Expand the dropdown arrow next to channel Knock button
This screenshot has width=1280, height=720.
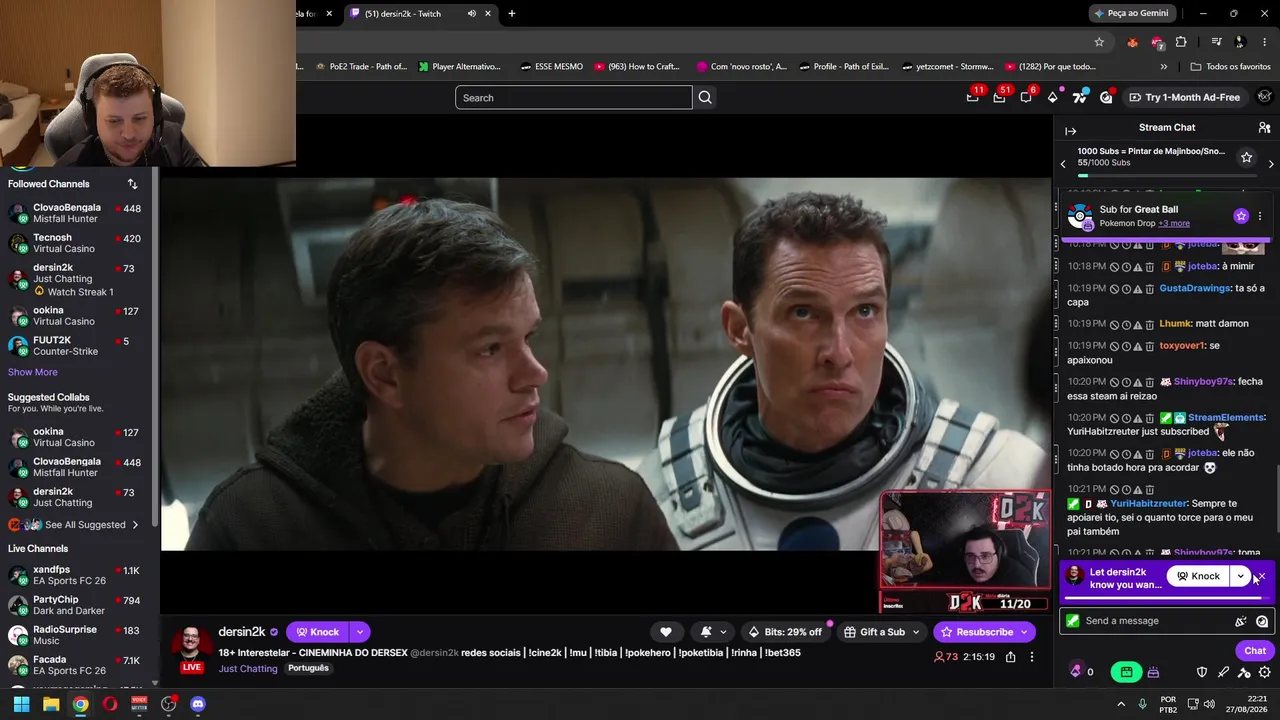[x=359, y=632]
